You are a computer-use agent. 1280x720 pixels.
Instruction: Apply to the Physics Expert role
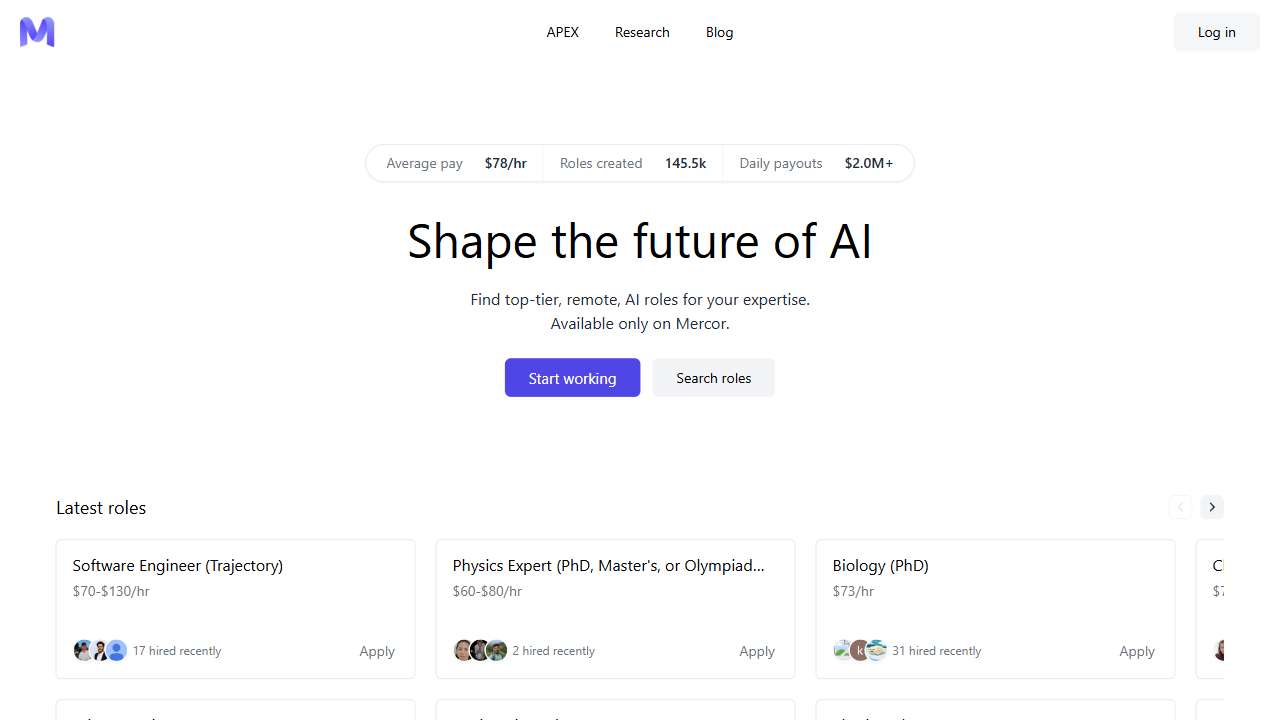(x=757, y=651)
